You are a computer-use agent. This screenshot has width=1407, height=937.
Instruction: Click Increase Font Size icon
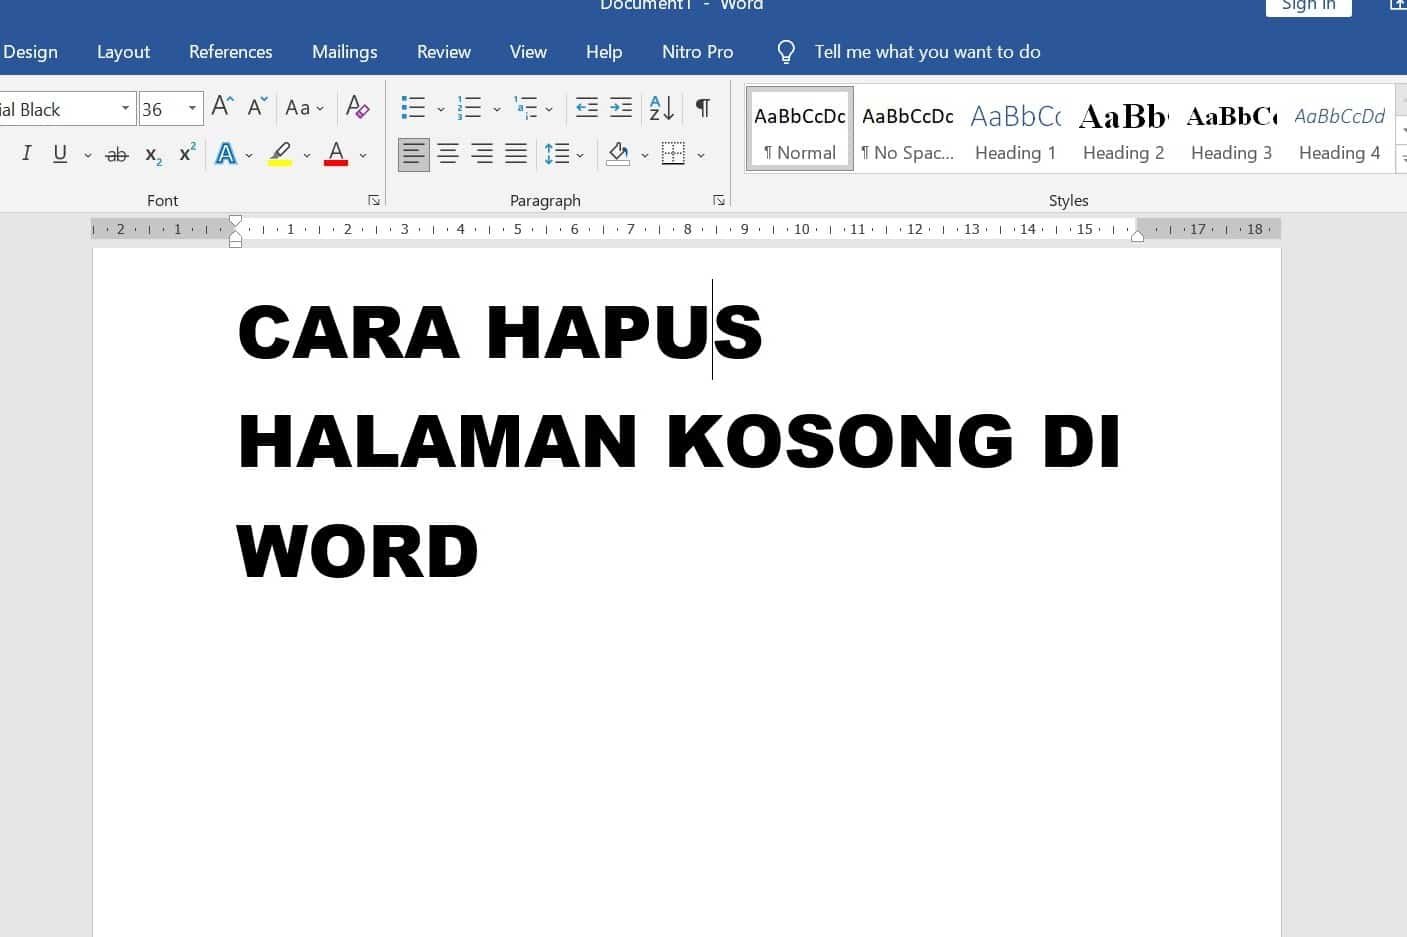coord(222,107)
